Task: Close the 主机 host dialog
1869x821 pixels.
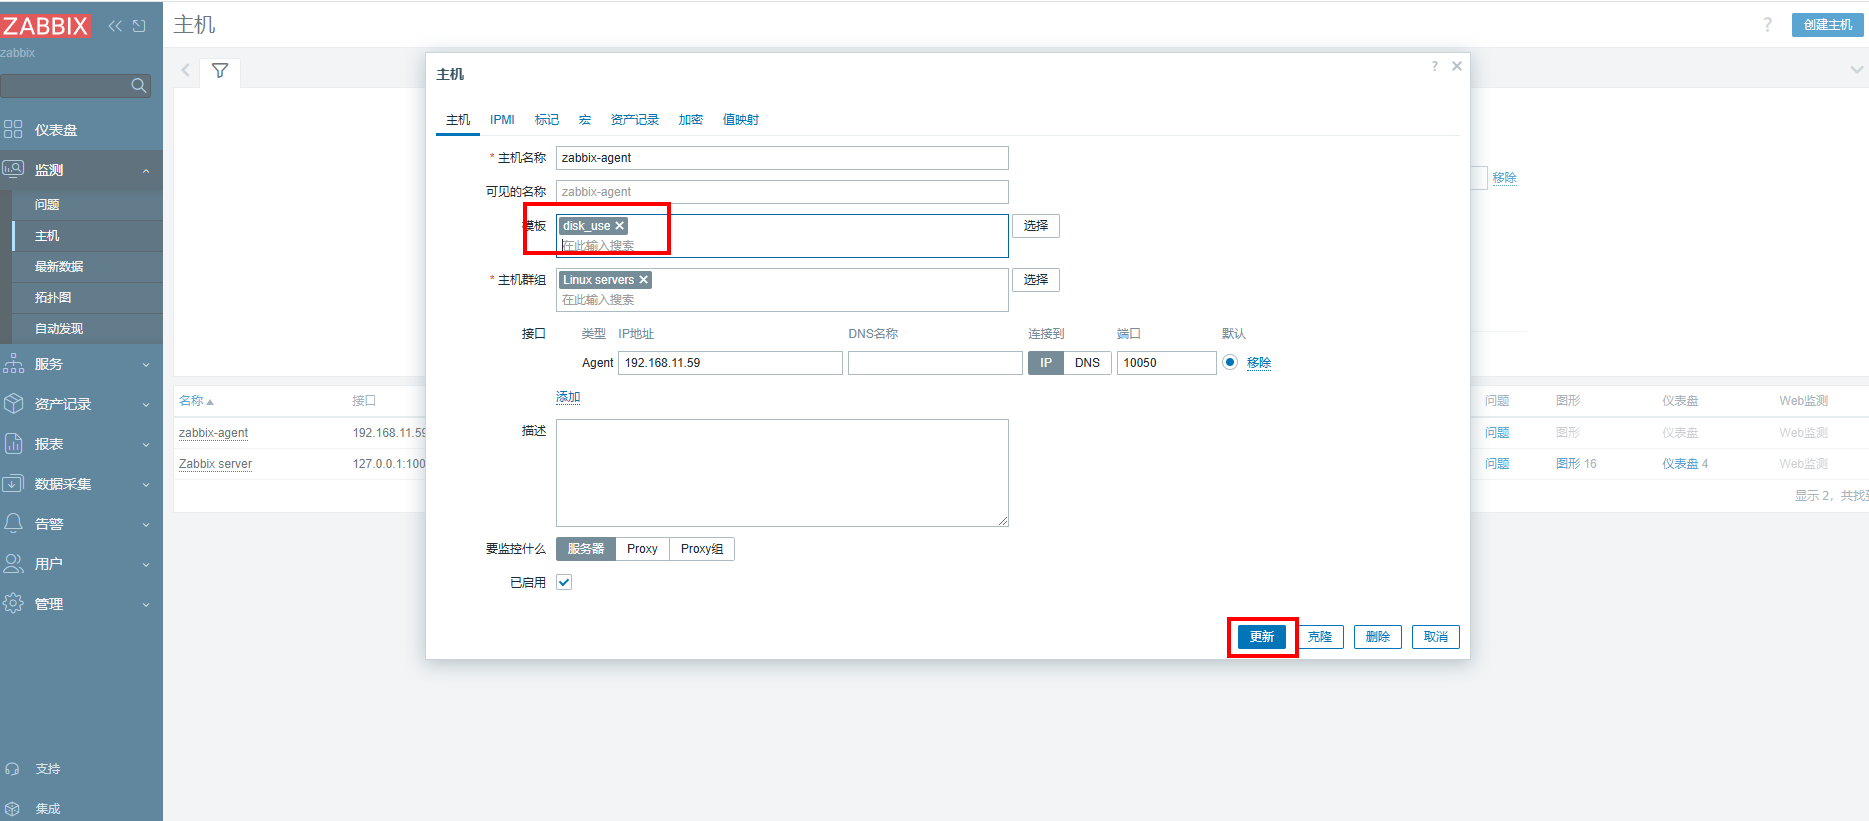Action: 1457,66
